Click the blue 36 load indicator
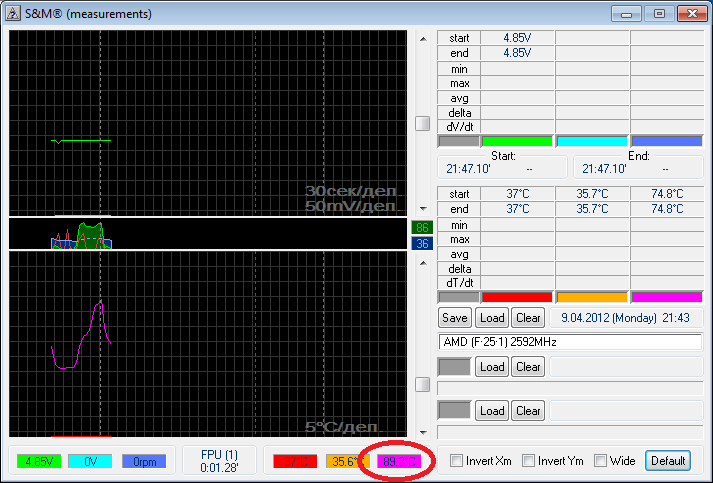Viewport: 713px width, 483px height. pyautogui.click(x=422, y=244)
